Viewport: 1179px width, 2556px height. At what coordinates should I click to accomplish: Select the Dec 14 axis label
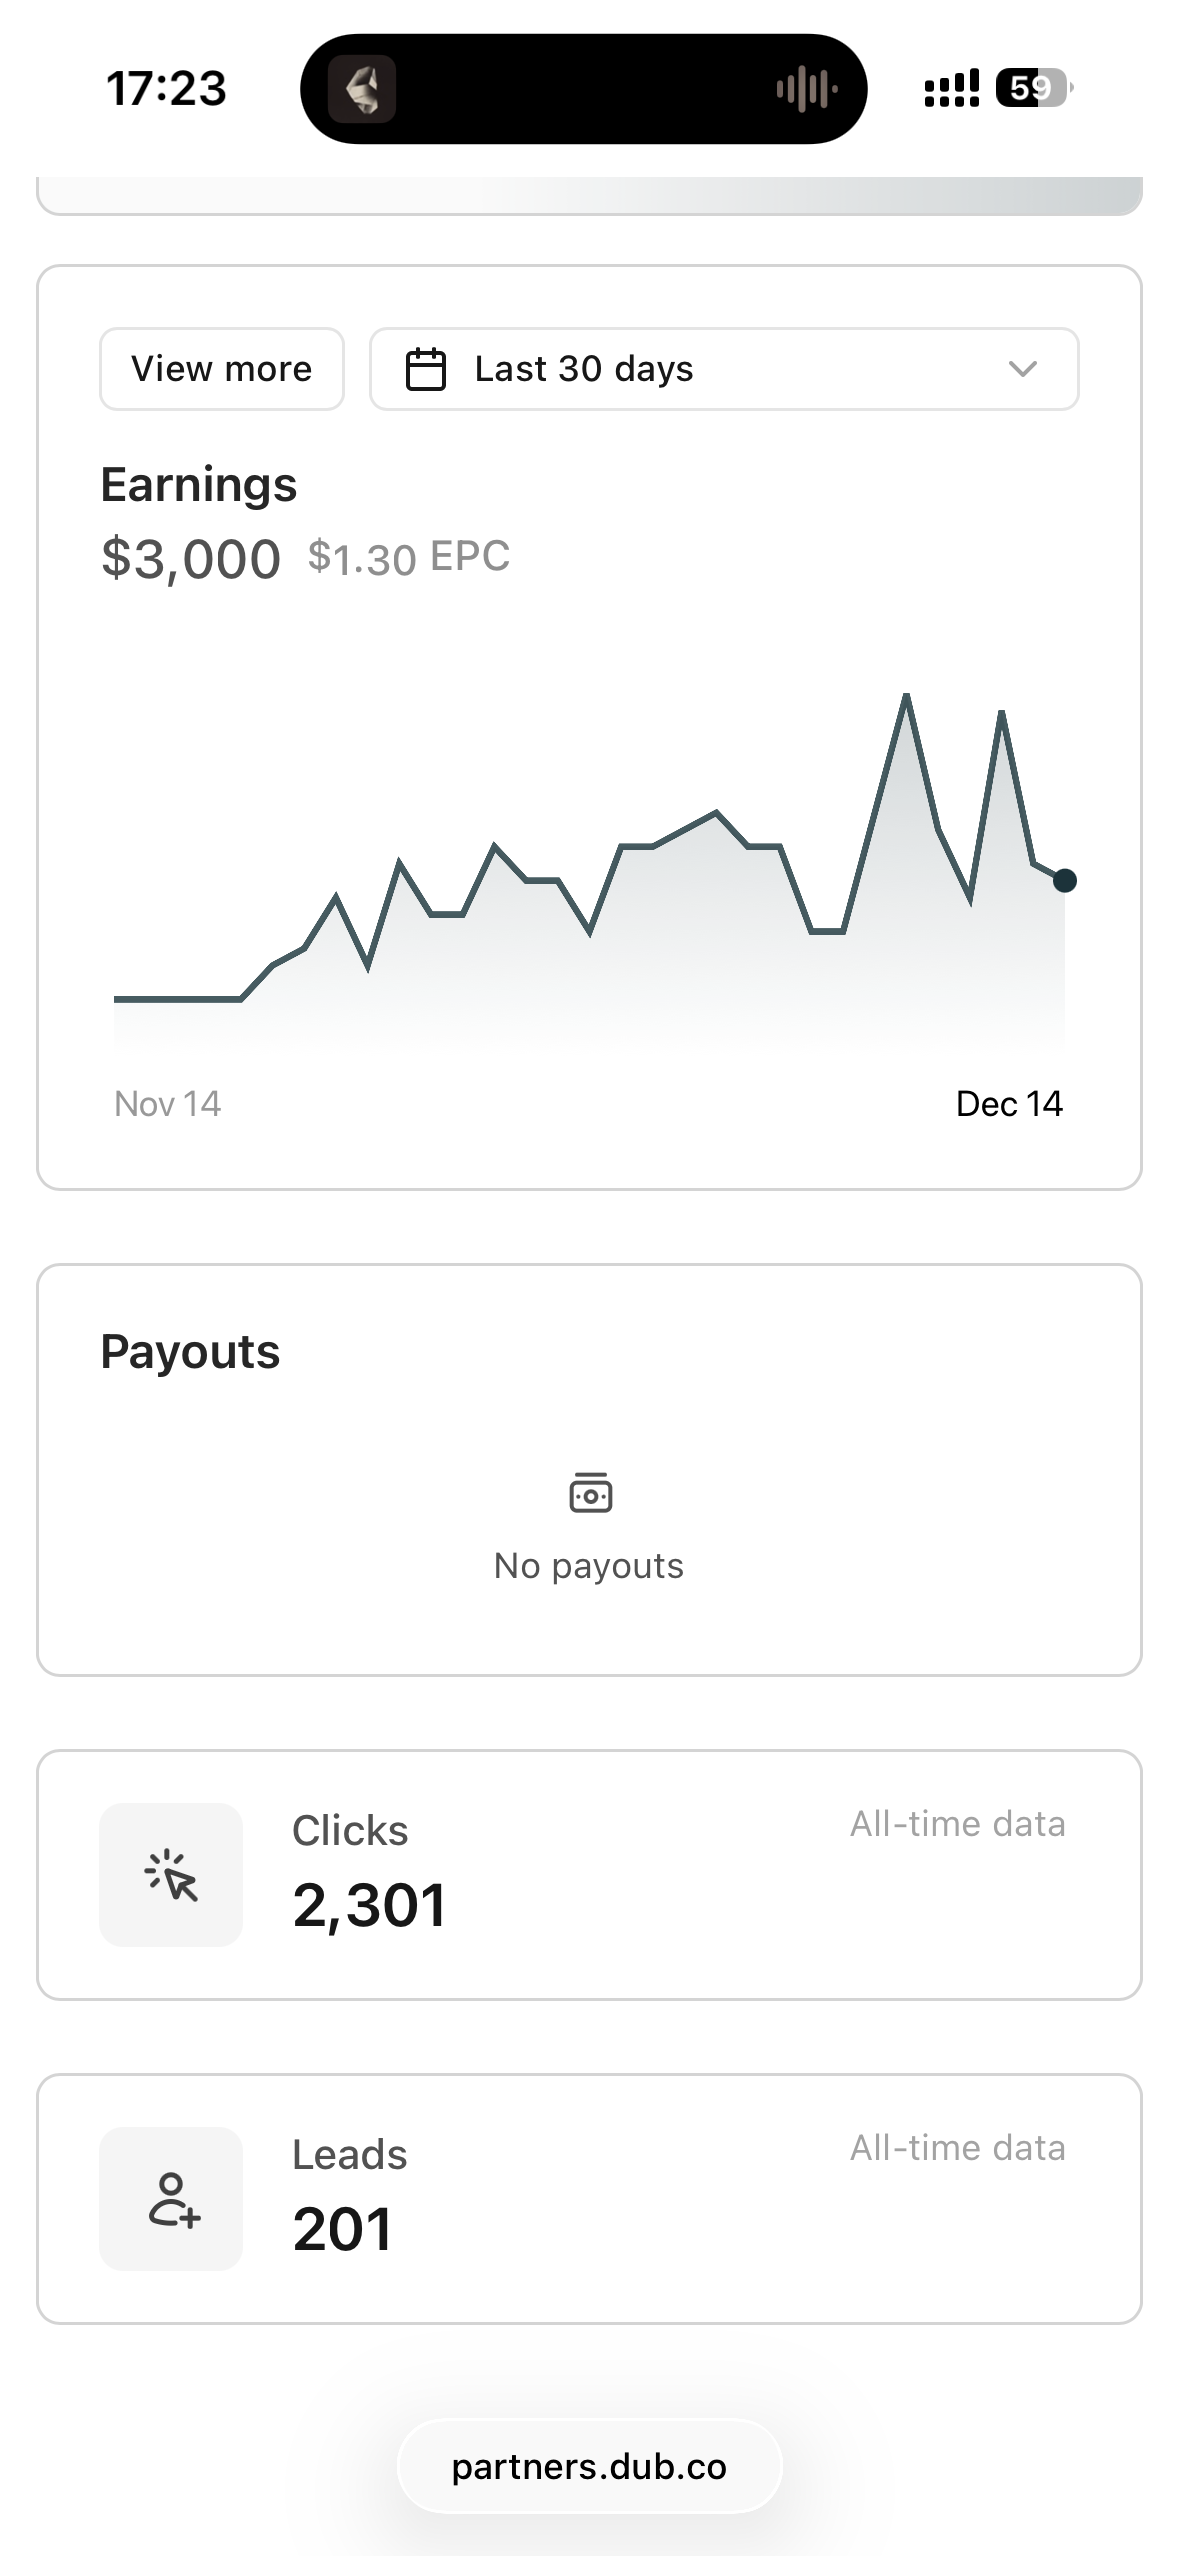tap(1008, 1104)
